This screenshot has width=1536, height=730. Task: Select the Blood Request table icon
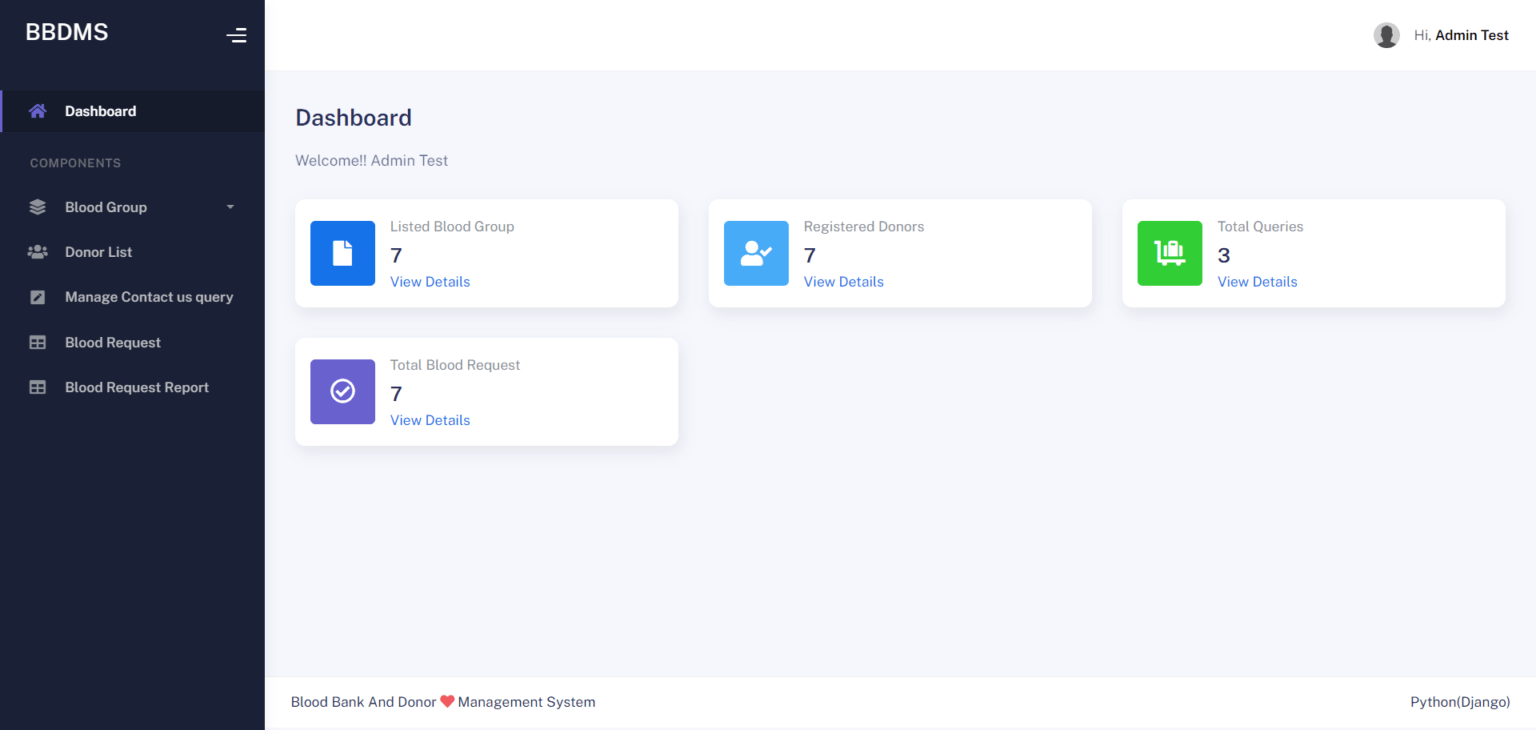(37, 342)
